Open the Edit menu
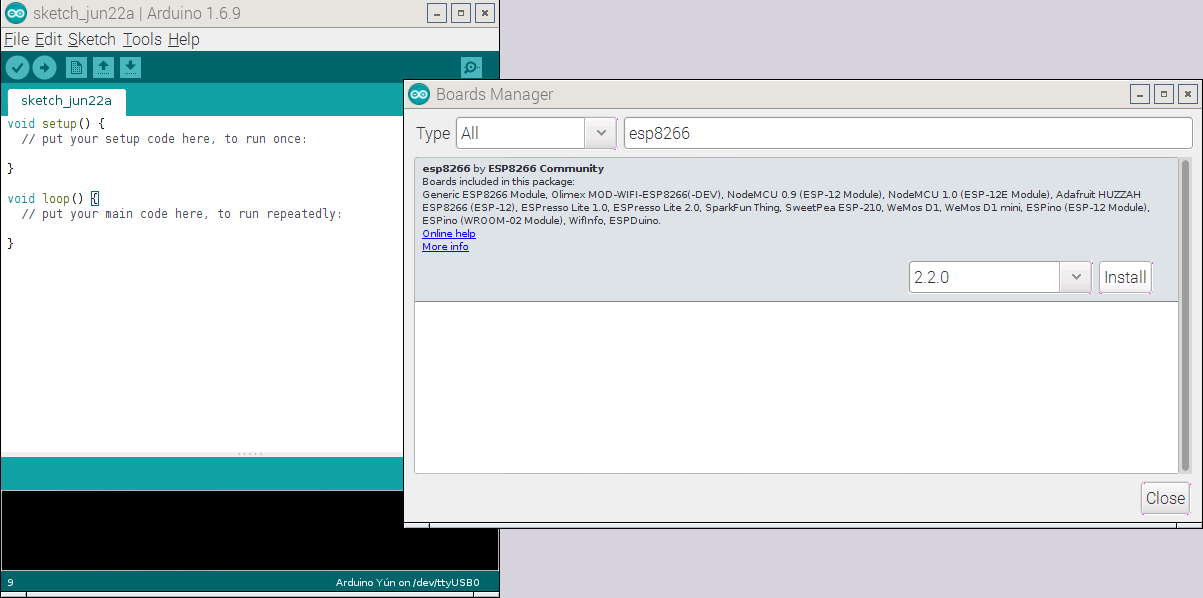This screenshot has width=1203, height=598. 48,39
